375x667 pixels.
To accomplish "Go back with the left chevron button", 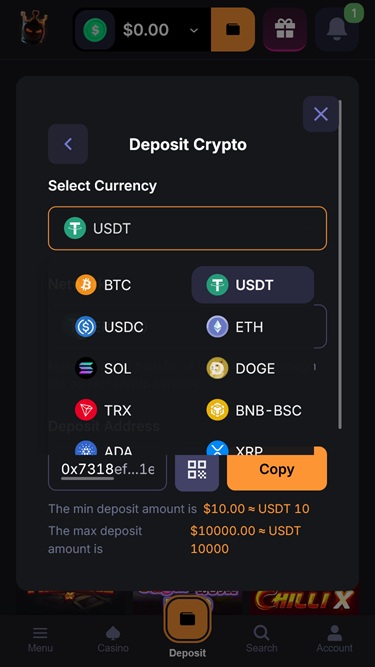I will [x=68, y=144].
